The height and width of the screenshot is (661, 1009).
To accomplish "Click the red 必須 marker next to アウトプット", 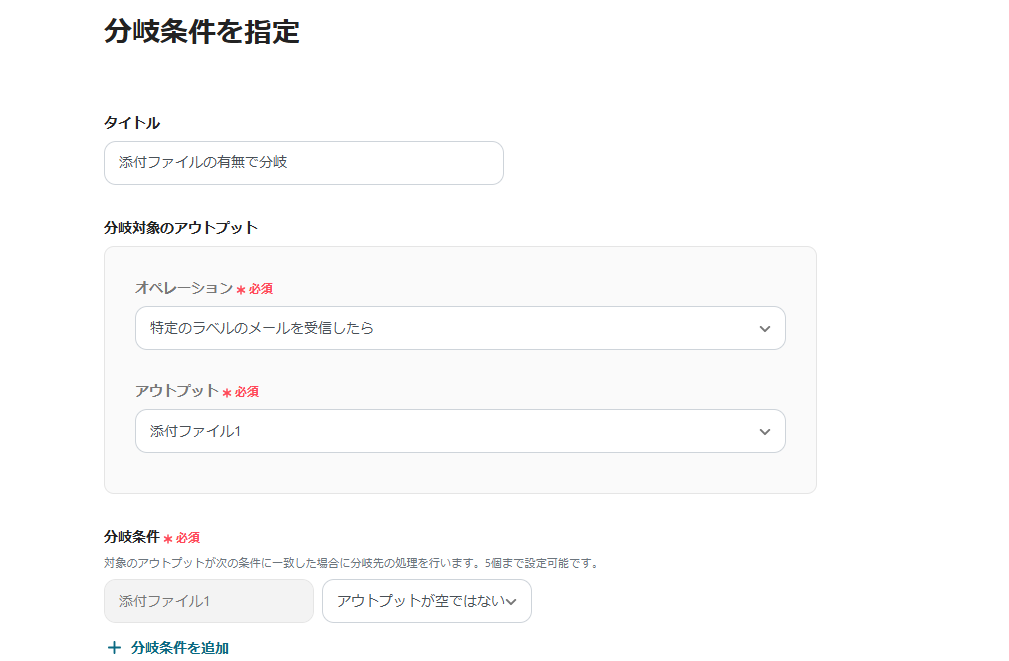I will tap(241, 392).
